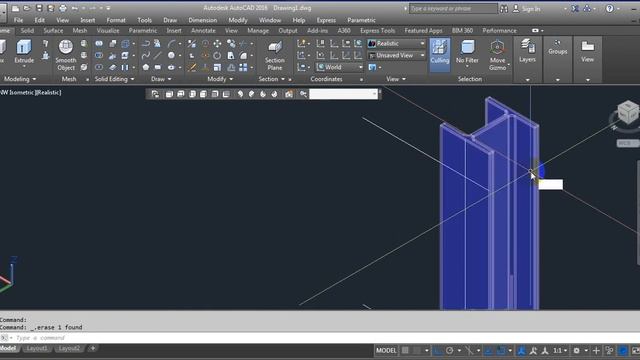Select the Line draw tool

[158, 55]
